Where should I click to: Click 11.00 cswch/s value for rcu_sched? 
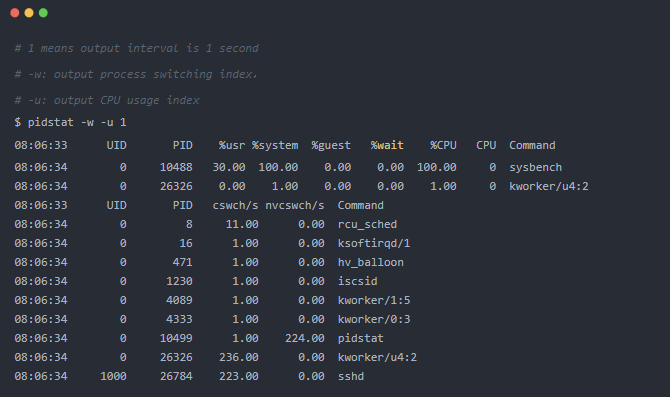[242, 224]
